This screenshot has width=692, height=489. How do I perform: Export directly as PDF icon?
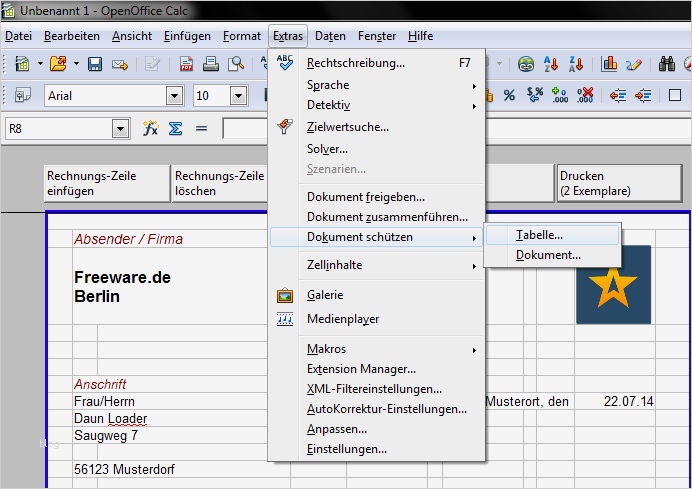(186, 64)
